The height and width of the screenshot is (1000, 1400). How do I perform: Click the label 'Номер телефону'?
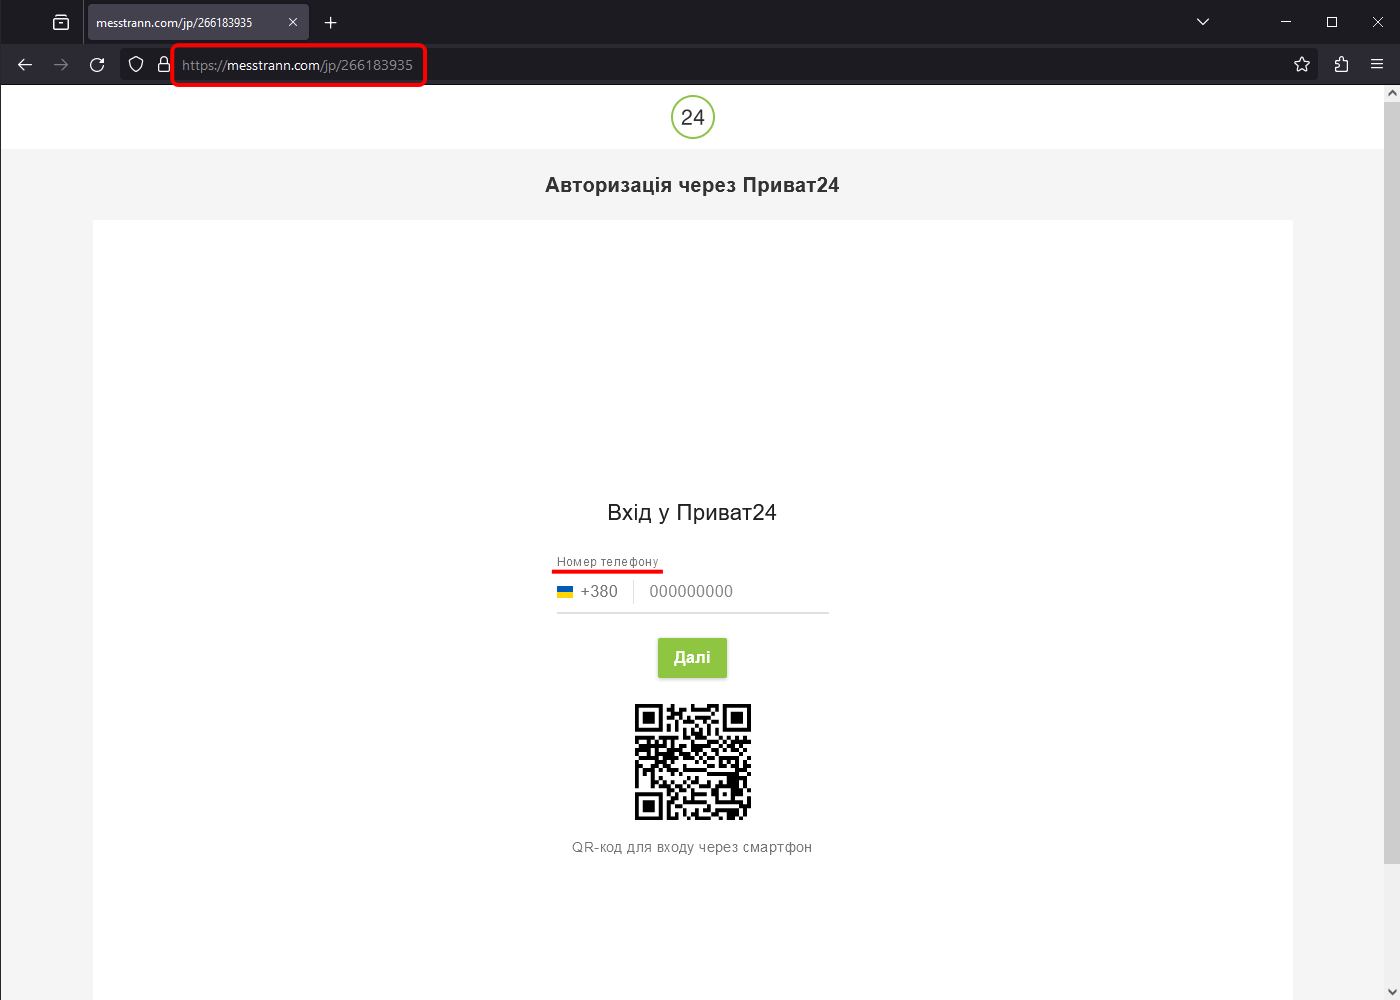608,562
